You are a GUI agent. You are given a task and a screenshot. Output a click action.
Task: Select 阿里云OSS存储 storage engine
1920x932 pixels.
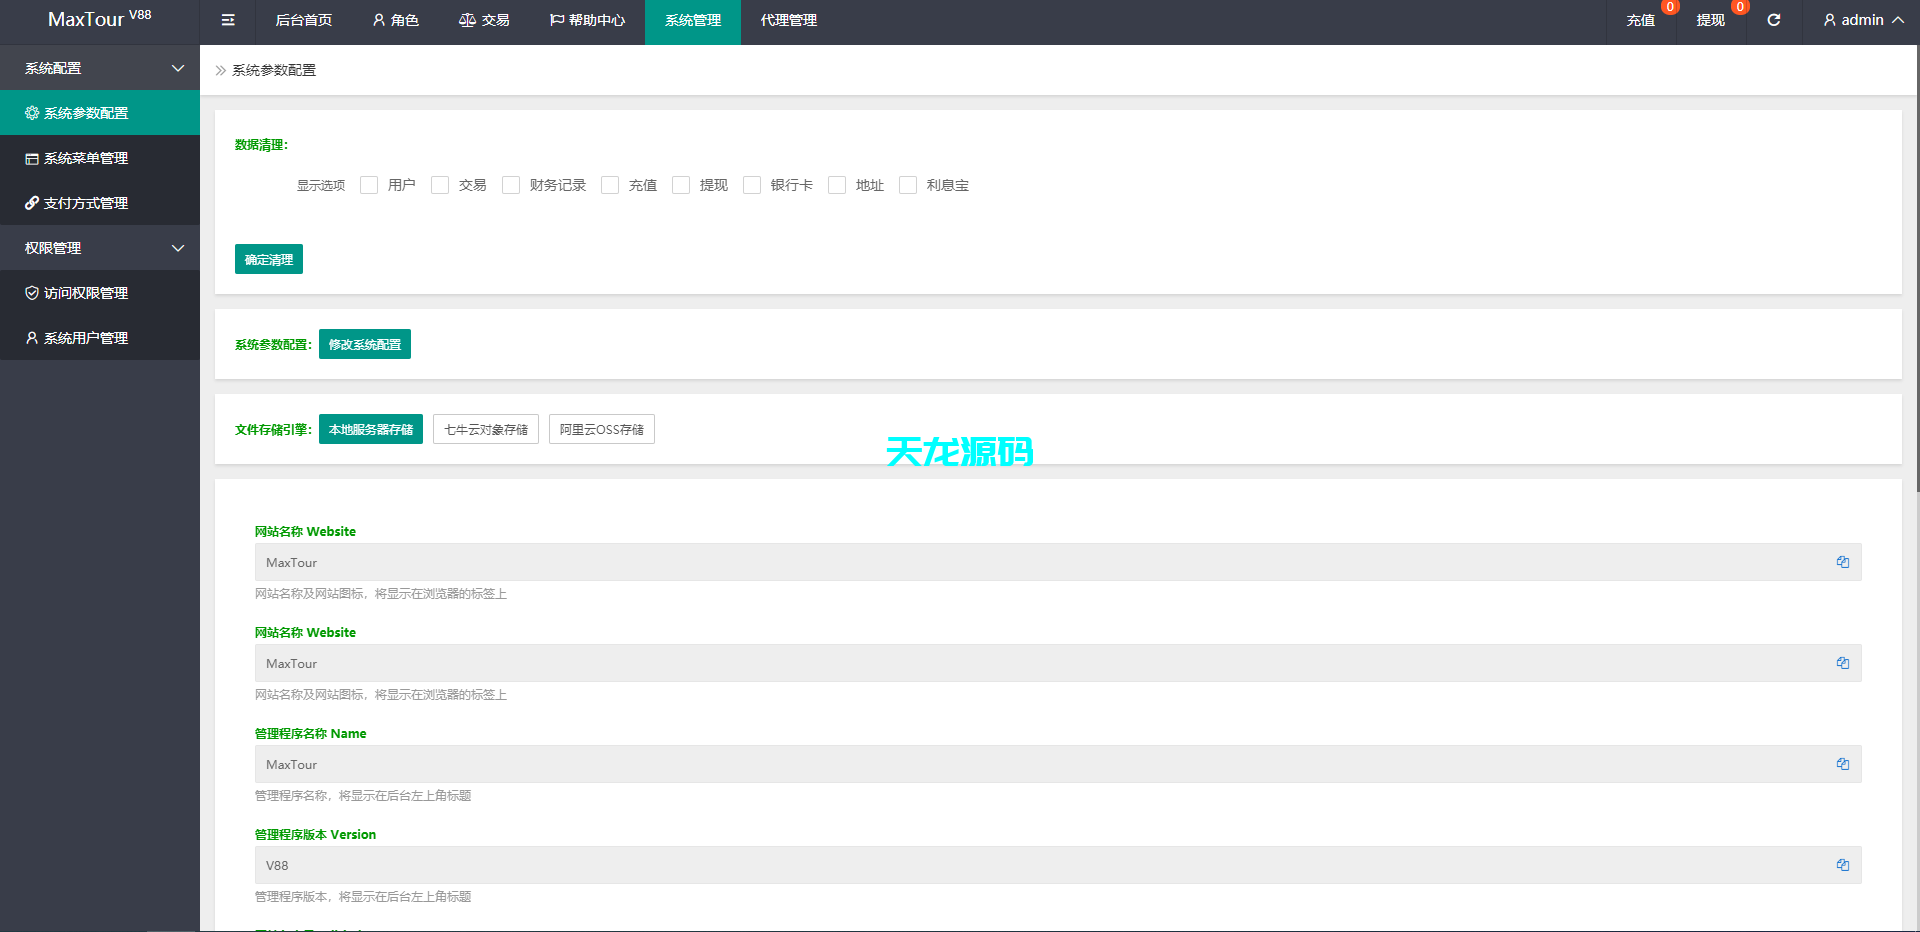(601, 429)
